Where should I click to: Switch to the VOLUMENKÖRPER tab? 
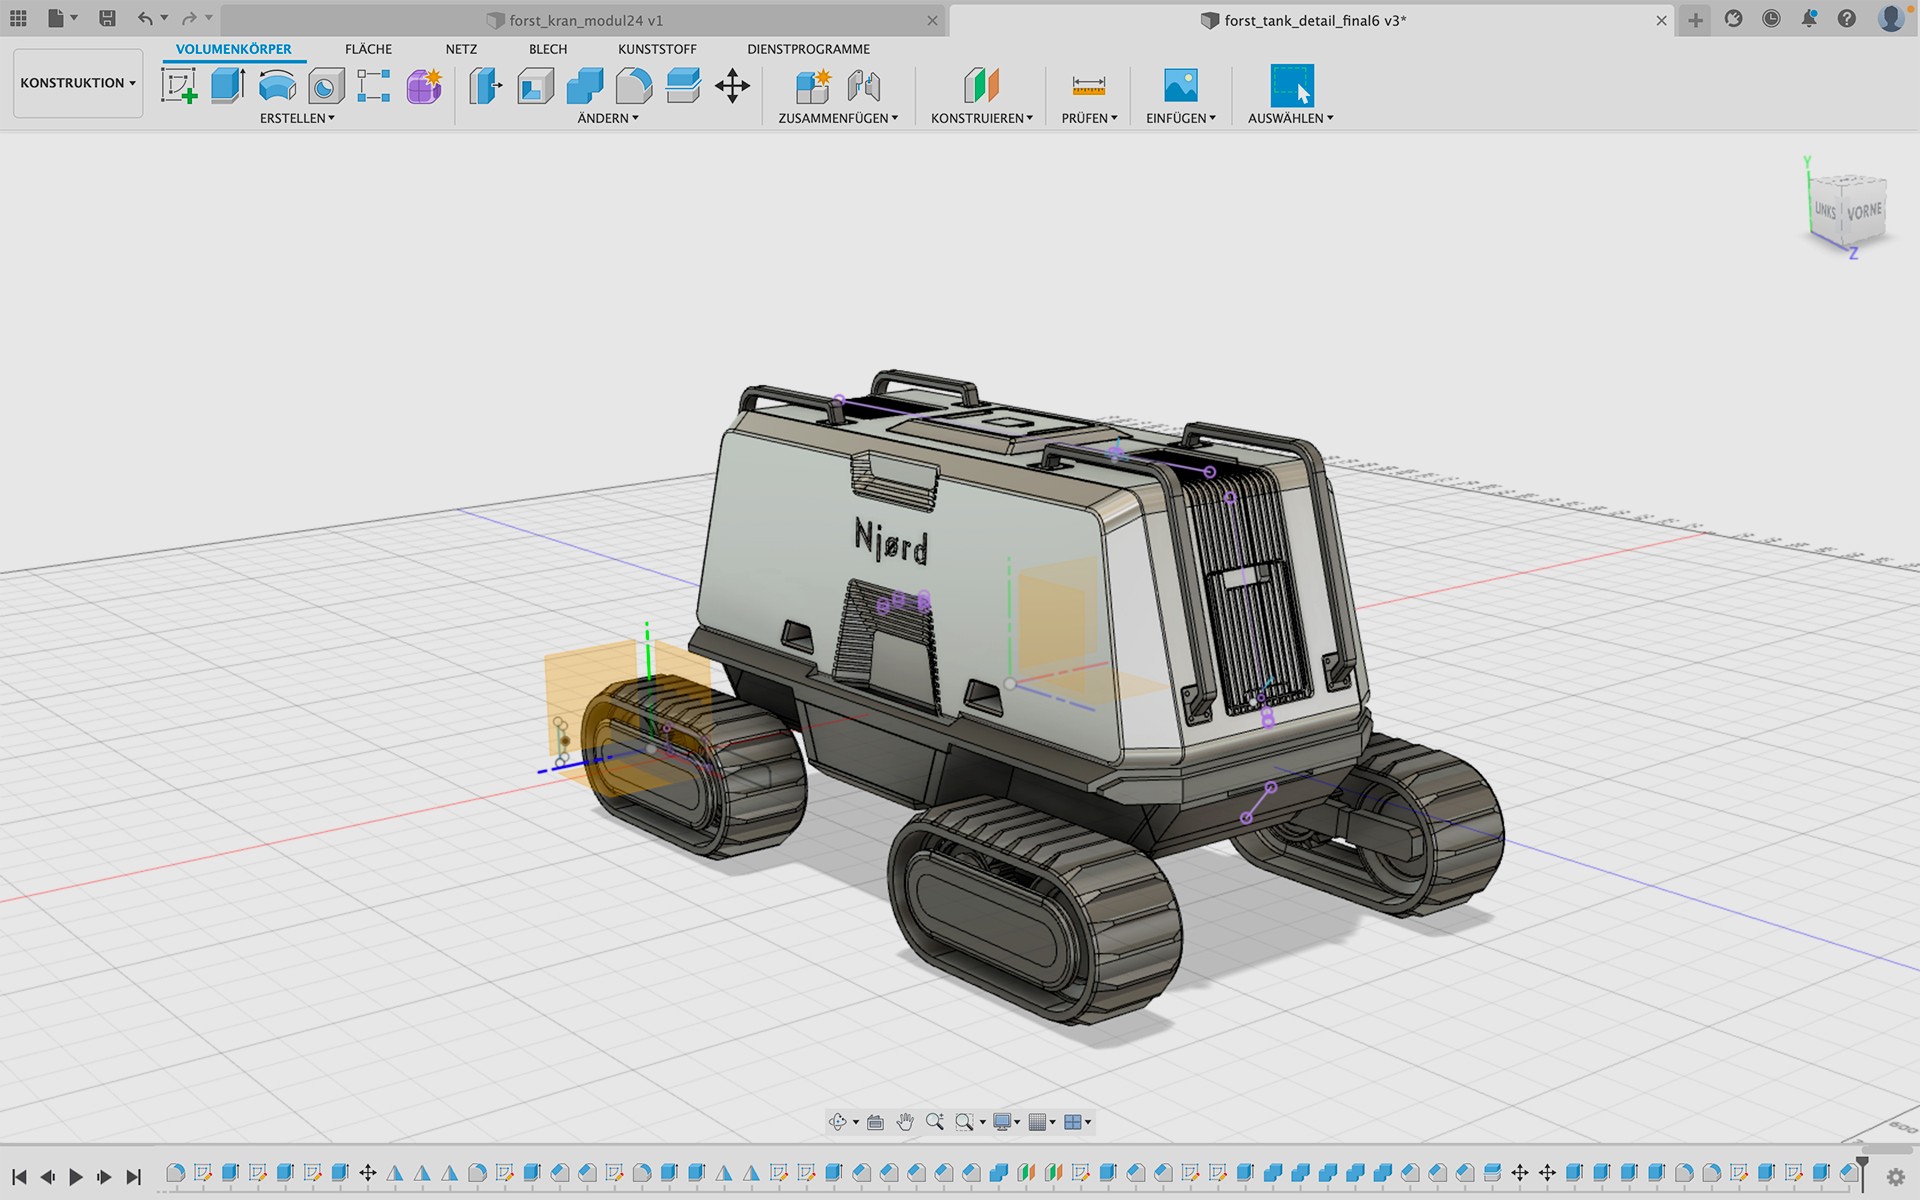tap(234, 49)
